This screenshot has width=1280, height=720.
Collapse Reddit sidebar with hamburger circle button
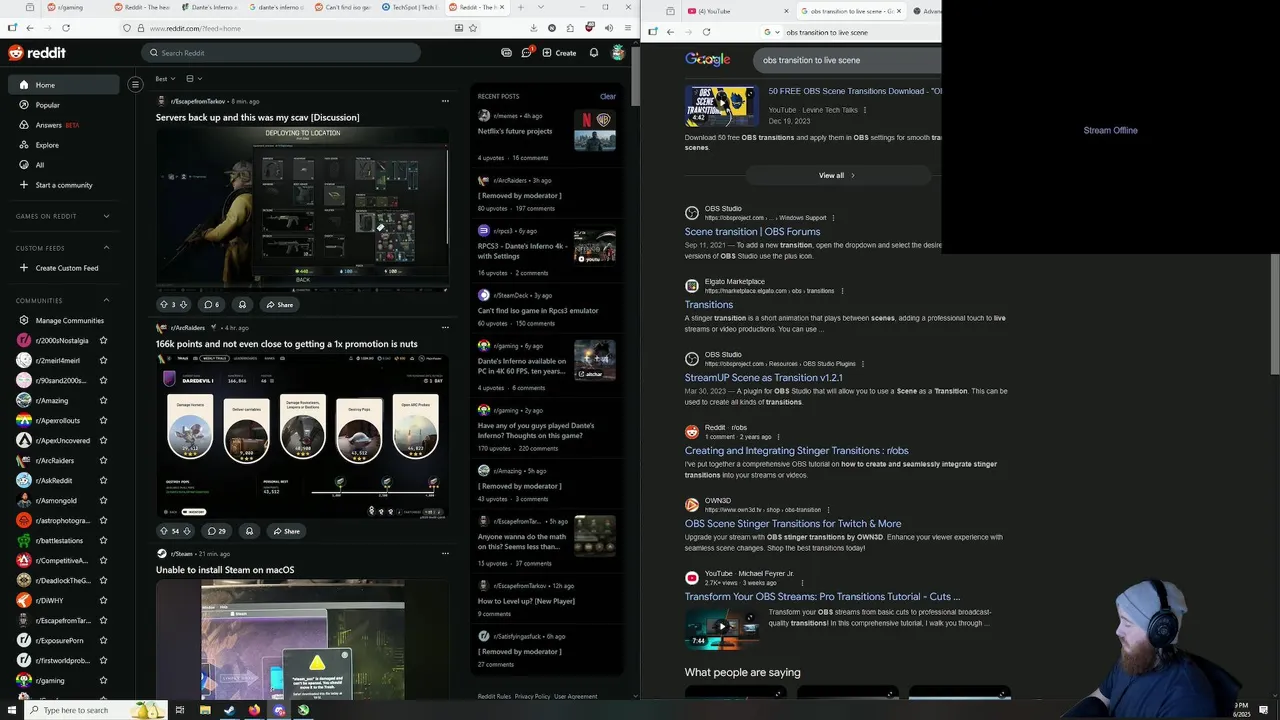click(135, 84)
